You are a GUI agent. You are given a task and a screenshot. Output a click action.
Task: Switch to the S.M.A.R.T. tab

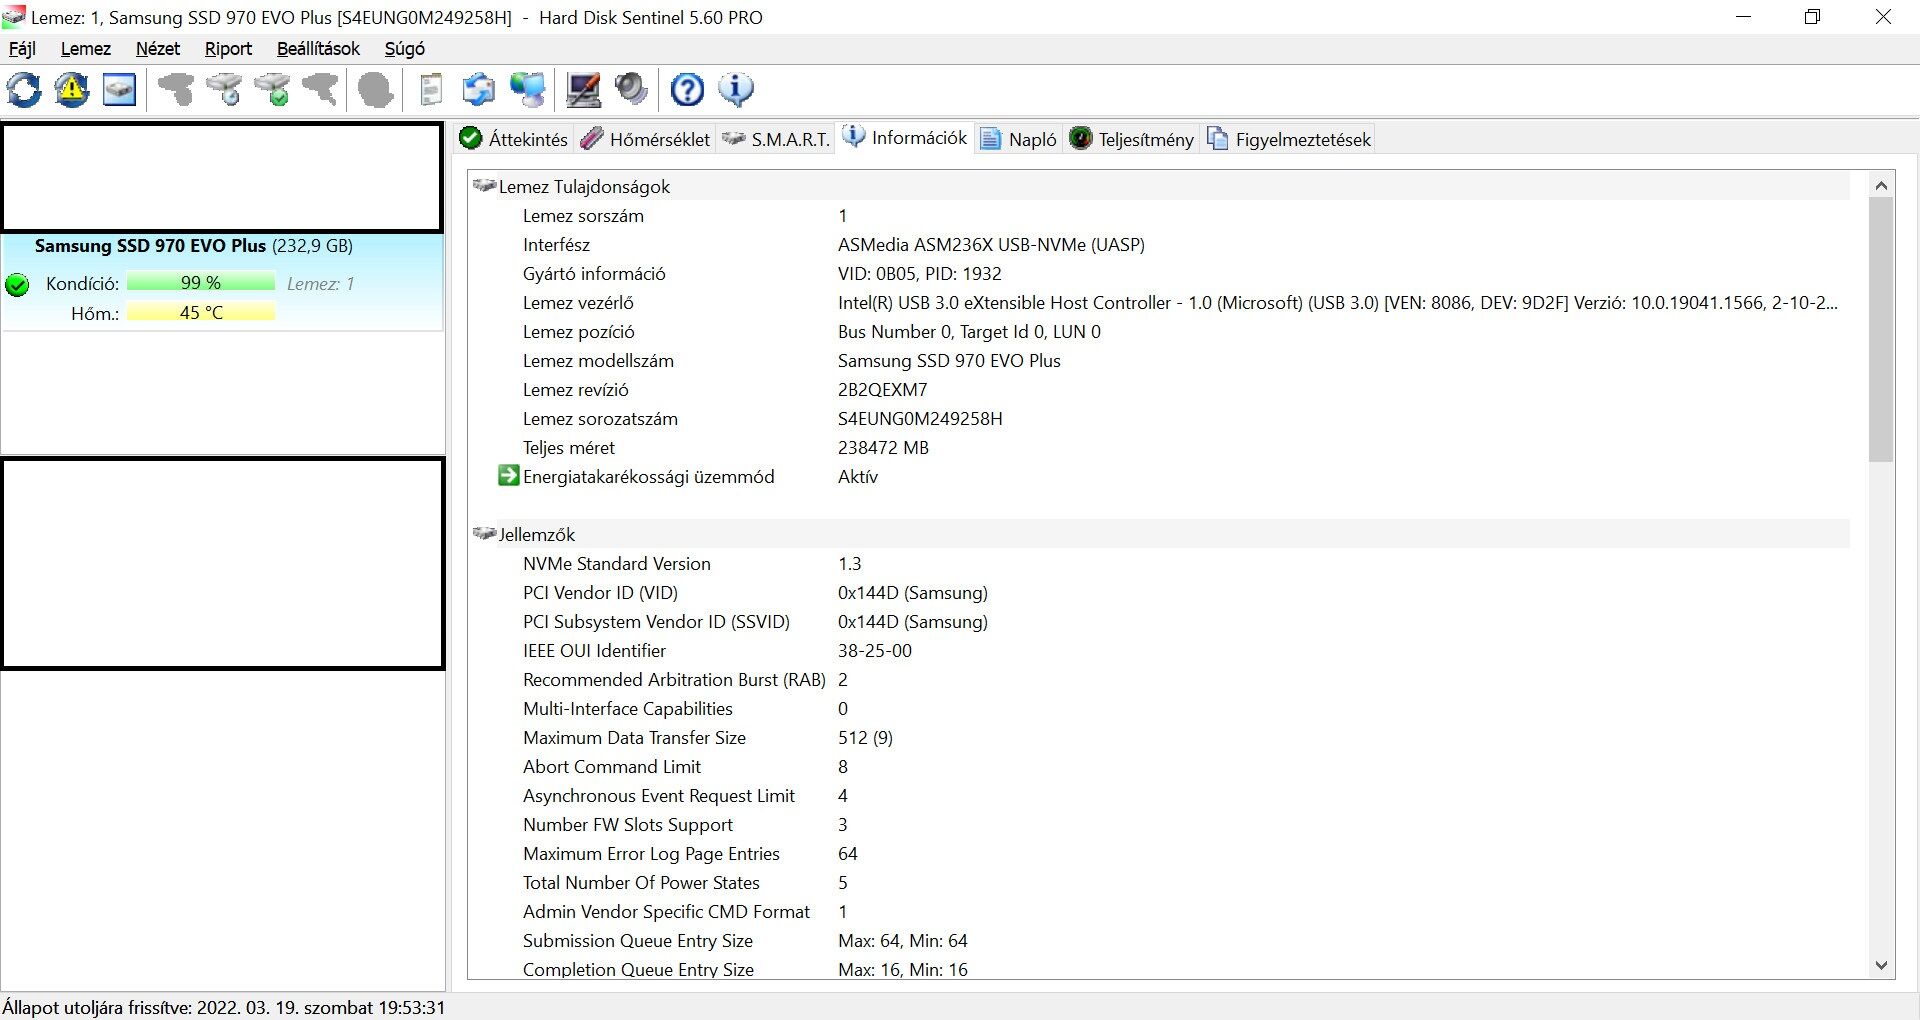[x=776, y=139]
